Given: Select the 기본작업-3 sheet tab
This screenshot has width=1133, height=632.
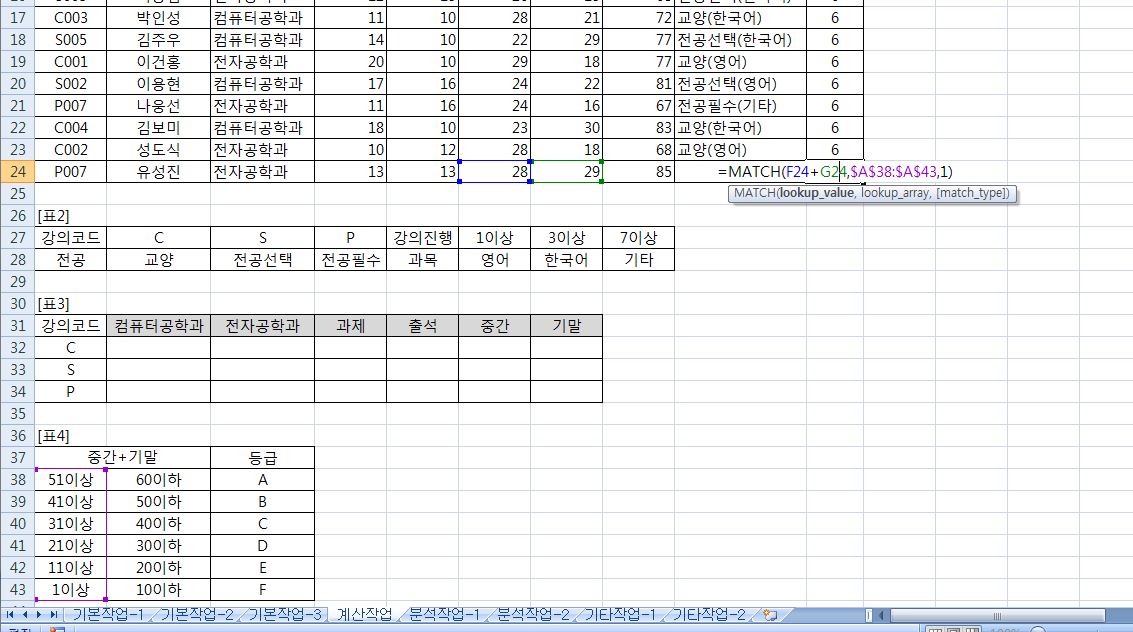Looking at the screenshot, I should click(285, 614).
